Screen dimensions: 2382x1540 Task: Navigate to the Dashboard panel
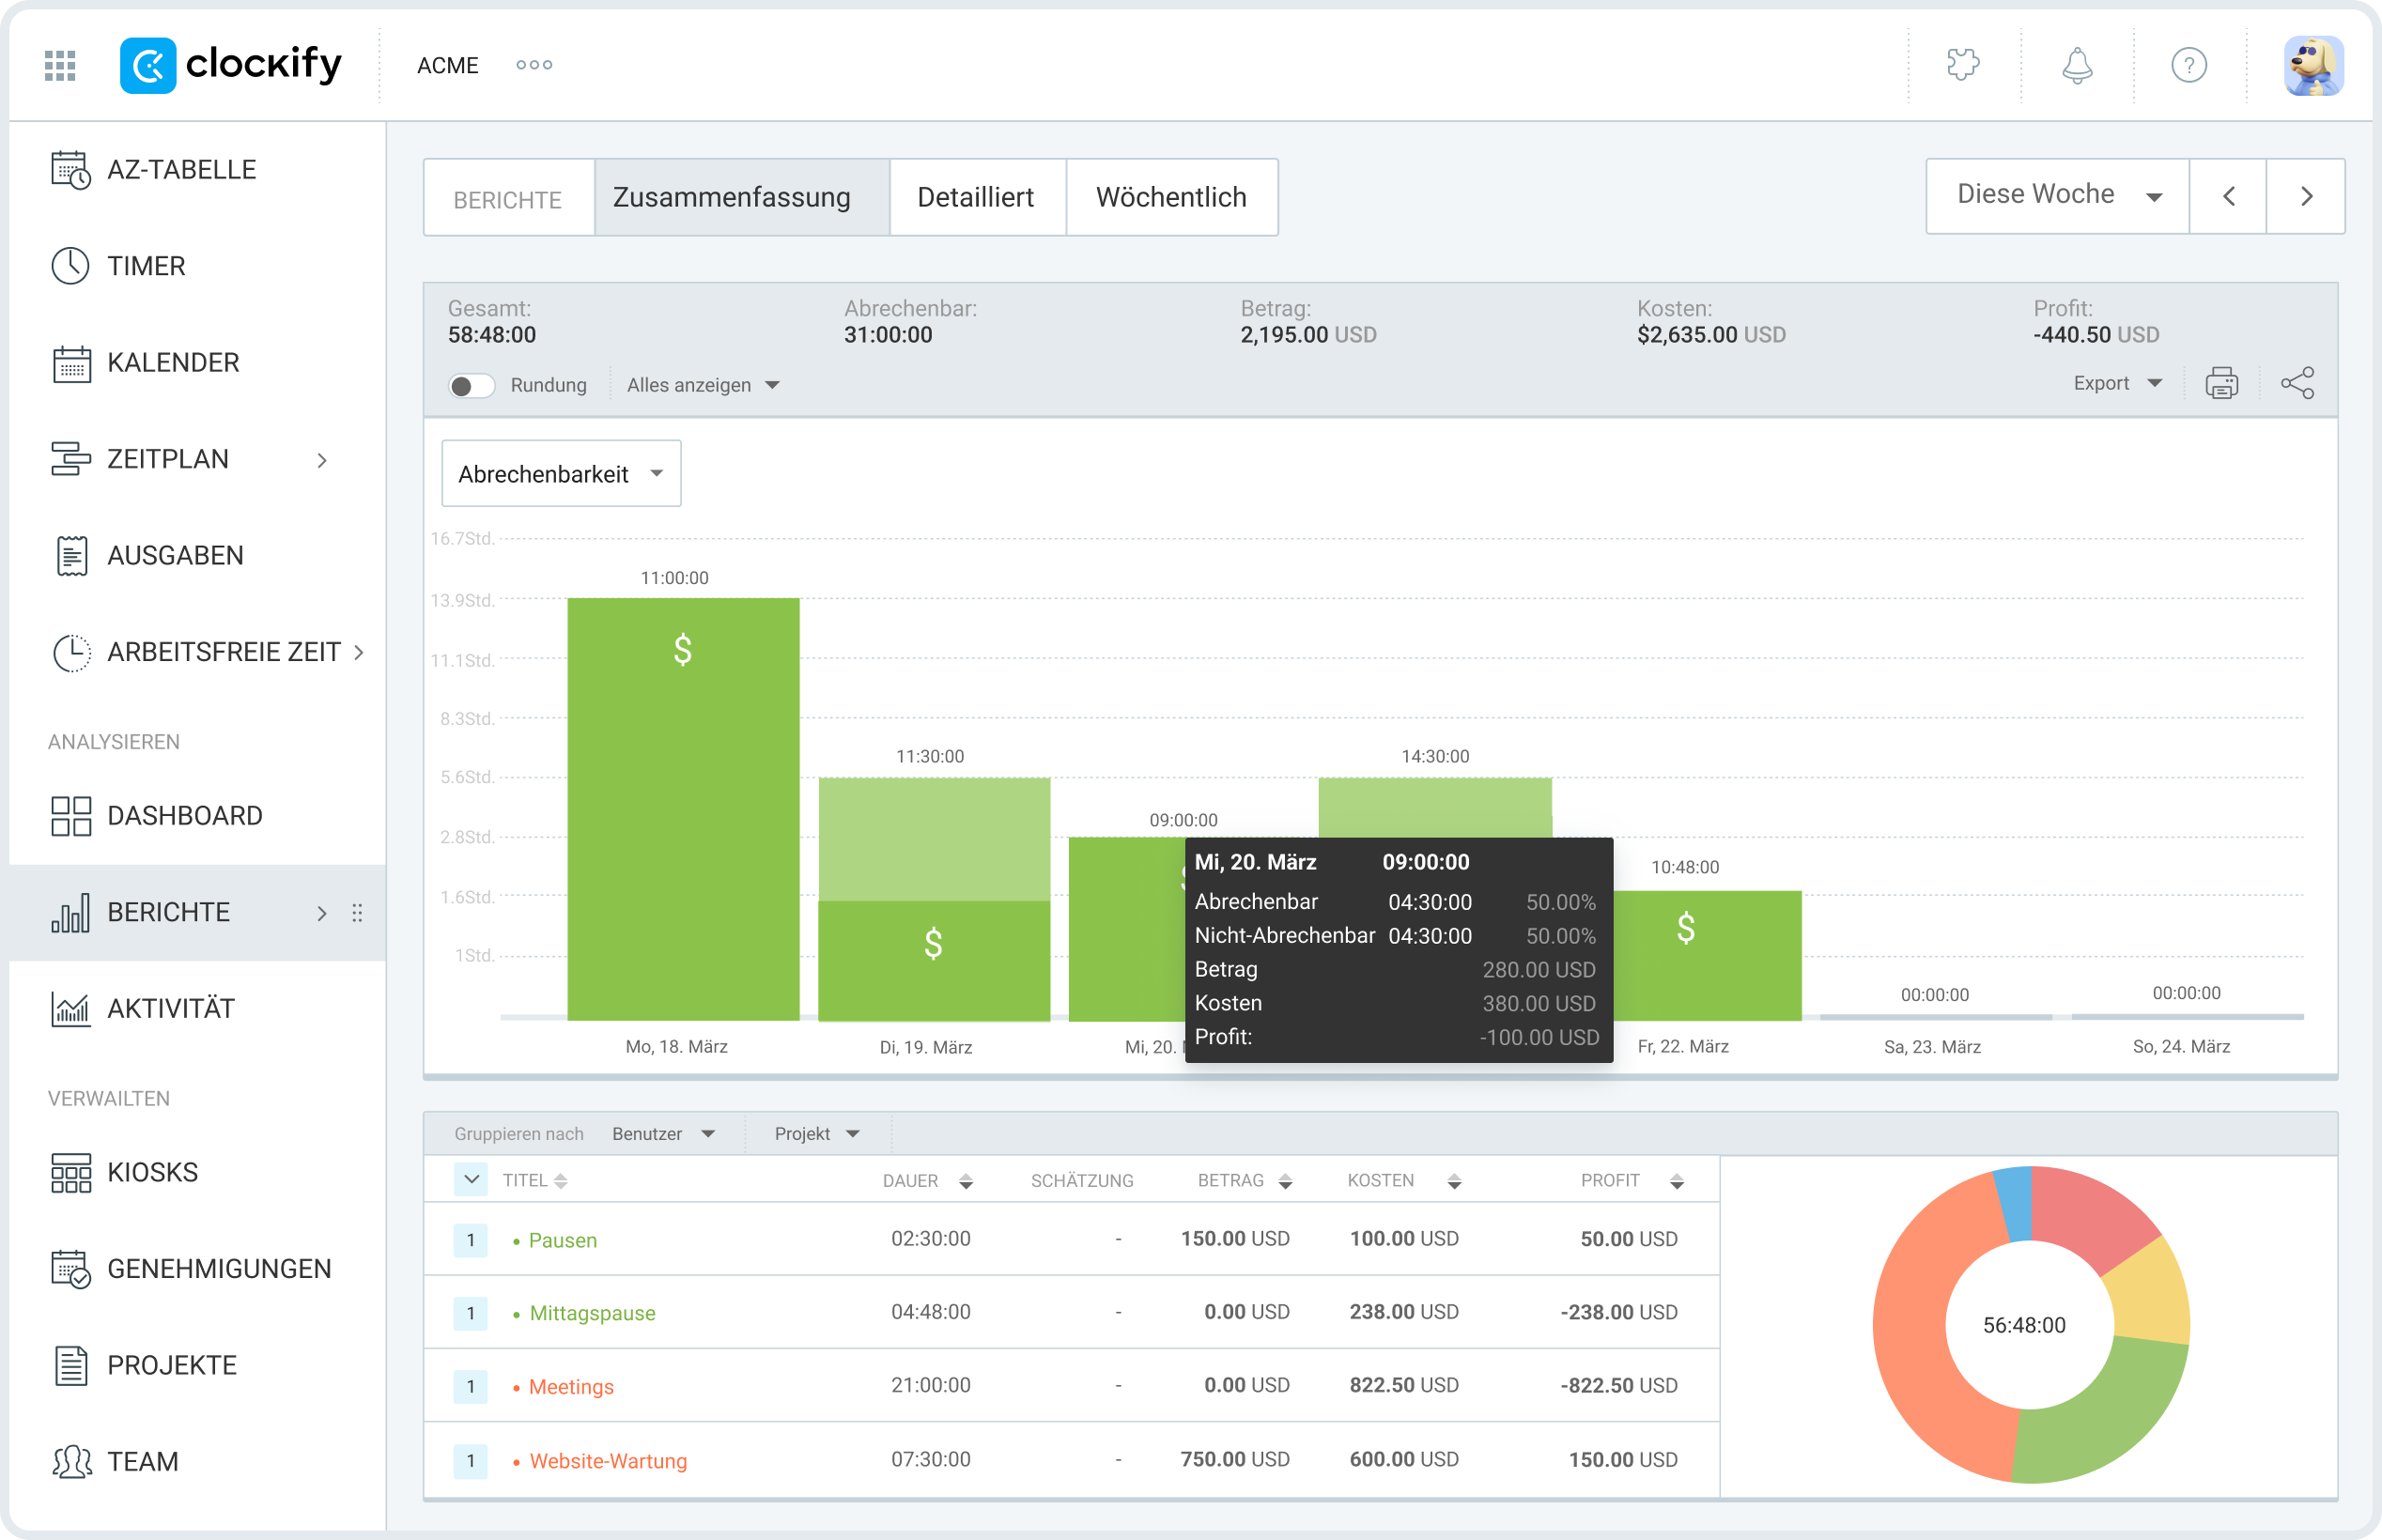click(185, 815)
